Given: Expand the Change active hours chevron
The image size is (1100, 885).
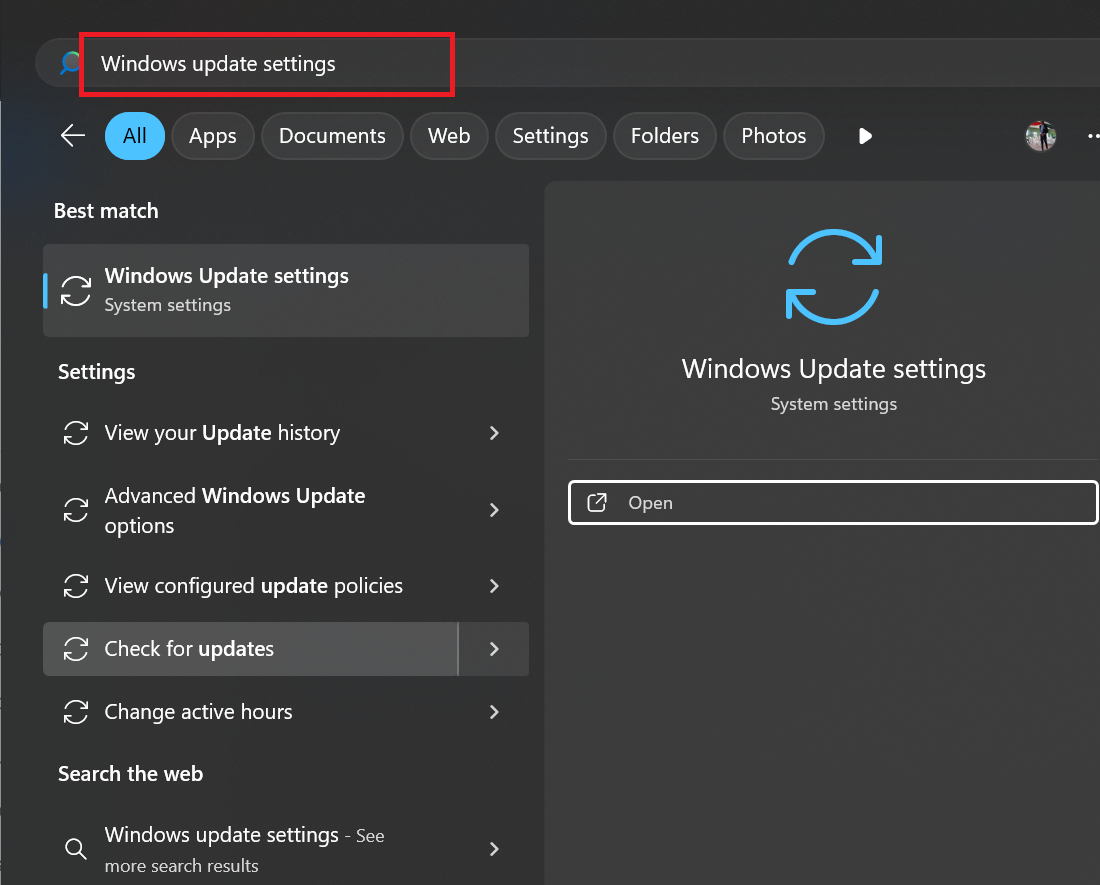Looking at the screenshot, I should click(494, 712).
